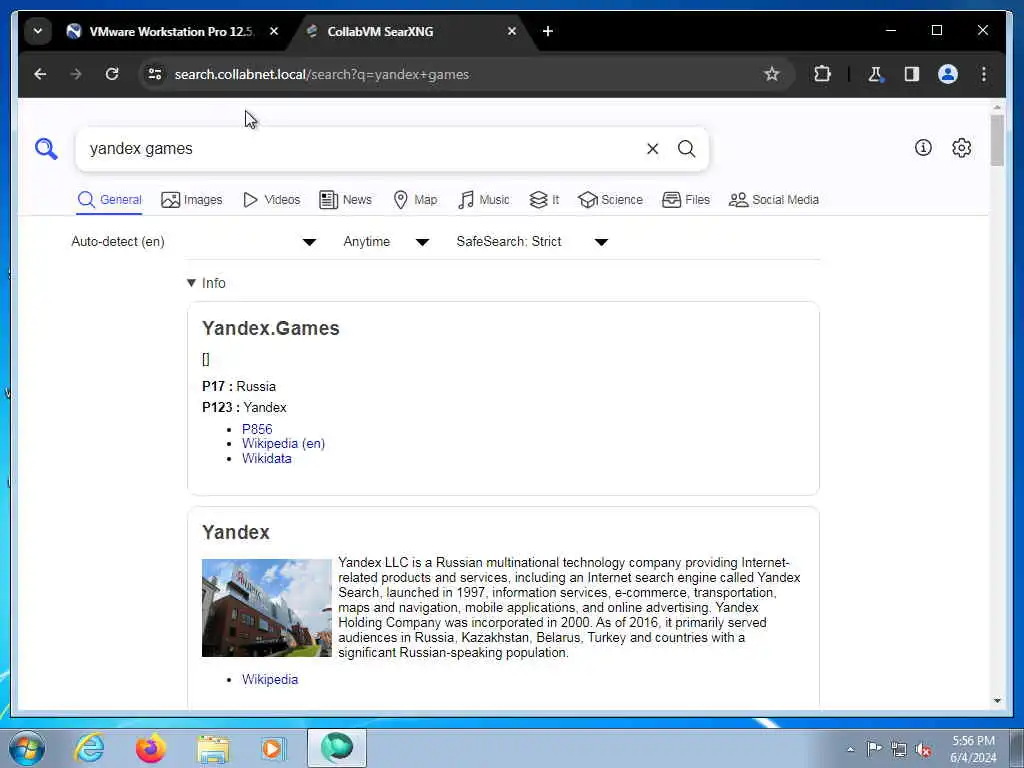Open the Anytime time range dropdown

tap(386, 242)
